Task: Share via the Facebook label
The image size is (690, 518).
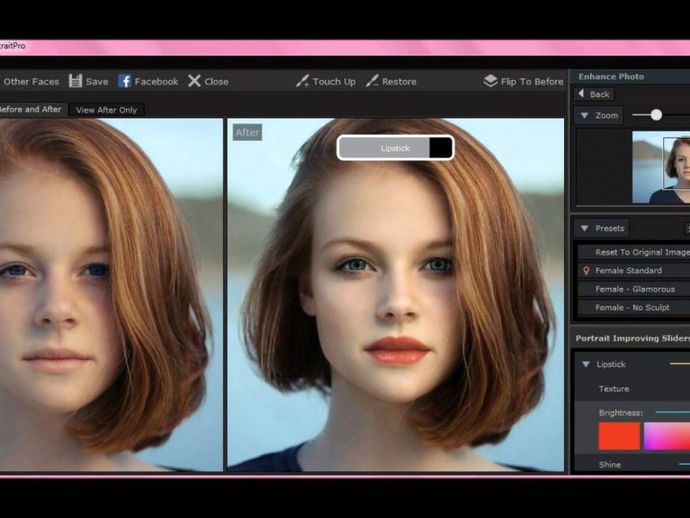Action: (156, 81)
